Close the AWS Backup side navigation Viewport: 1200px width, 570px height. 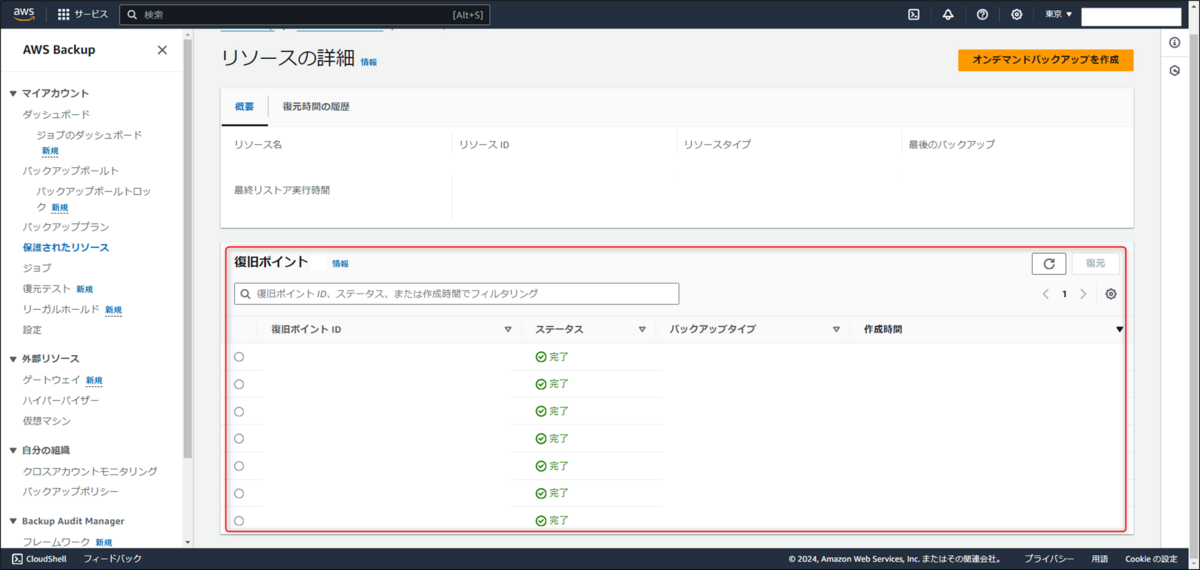click(162, 50)
